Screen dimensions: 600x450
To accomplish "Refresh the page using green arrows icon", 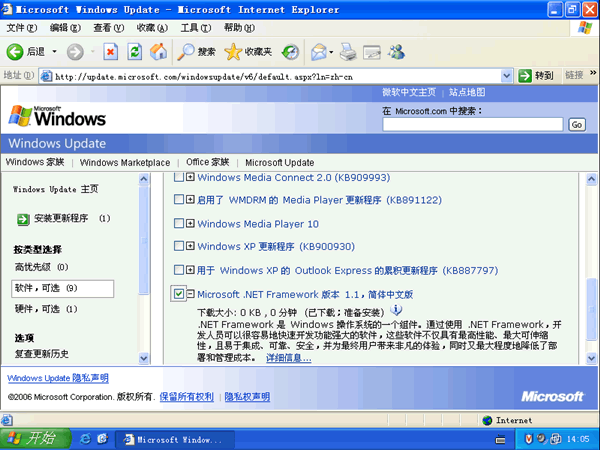I will pyautogui.click(x=134, y=52).
